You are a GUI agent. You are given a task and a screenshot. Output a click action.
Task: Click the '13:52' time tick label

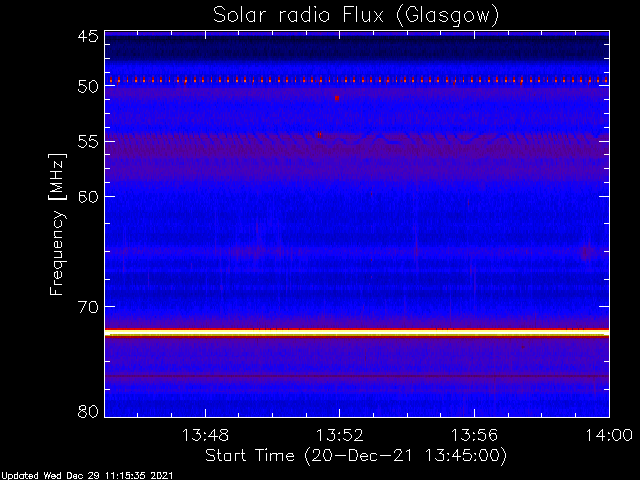pos(340,435)
